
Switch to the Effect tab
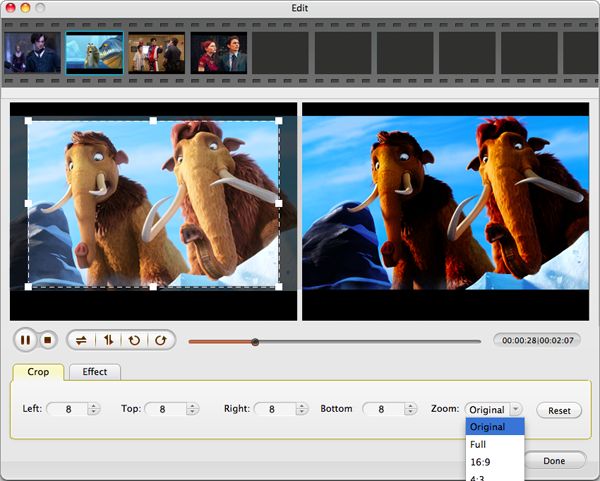coord(95,372)
